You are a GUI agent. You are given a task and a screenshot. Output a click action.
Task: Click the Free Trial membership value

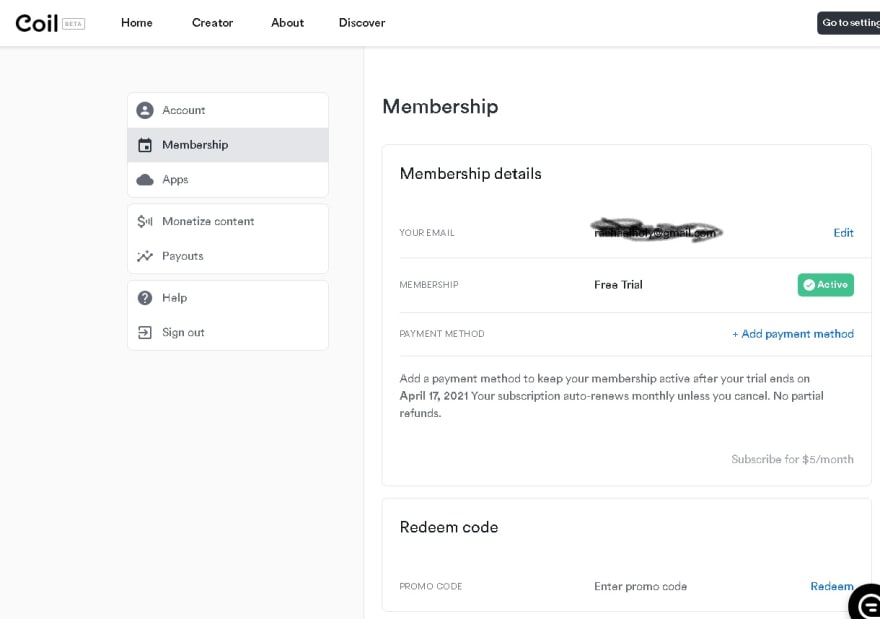pos(618,285)
